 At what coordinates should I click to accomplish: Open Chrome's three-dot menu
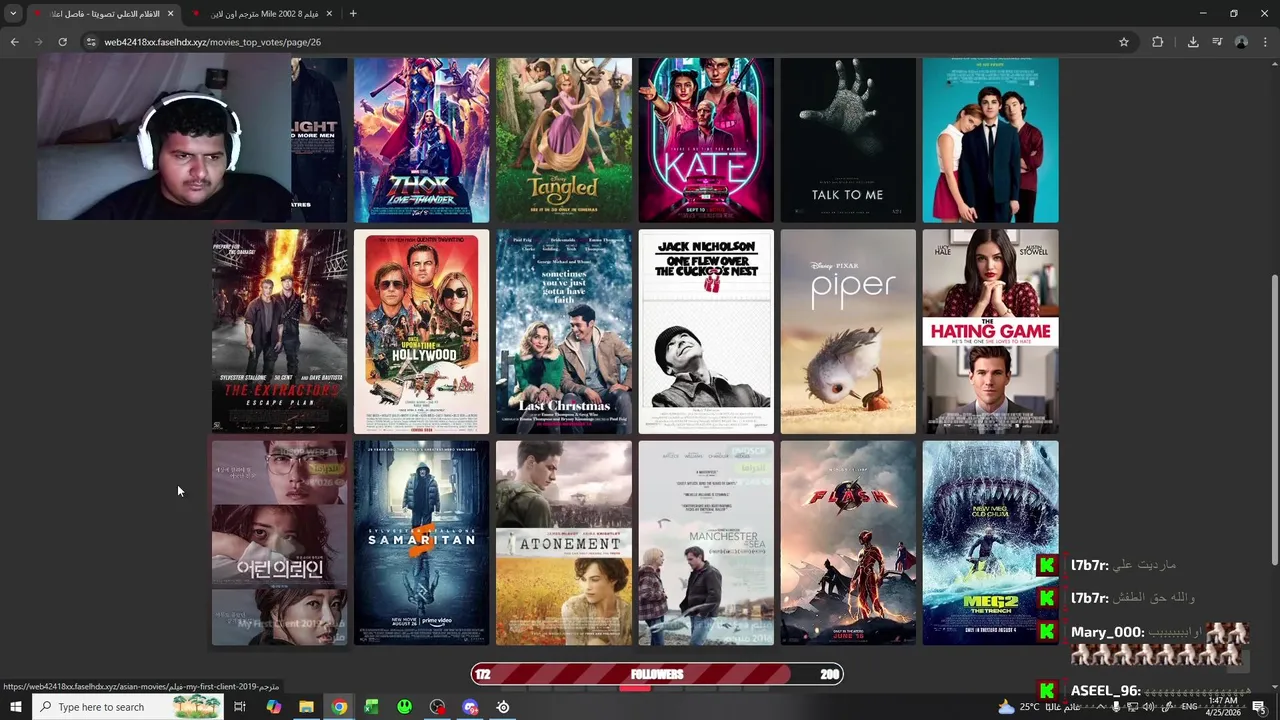coord(1265,42)
